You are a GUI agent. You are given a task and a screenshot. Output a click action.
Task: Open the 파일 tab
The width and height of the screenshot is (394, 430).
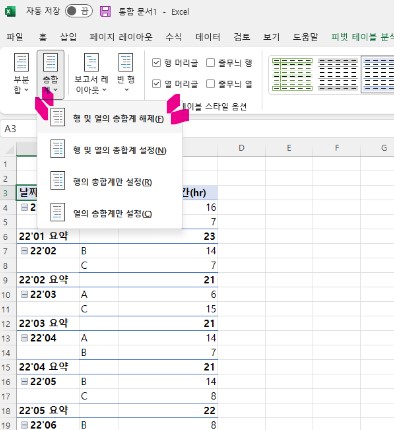15,36
